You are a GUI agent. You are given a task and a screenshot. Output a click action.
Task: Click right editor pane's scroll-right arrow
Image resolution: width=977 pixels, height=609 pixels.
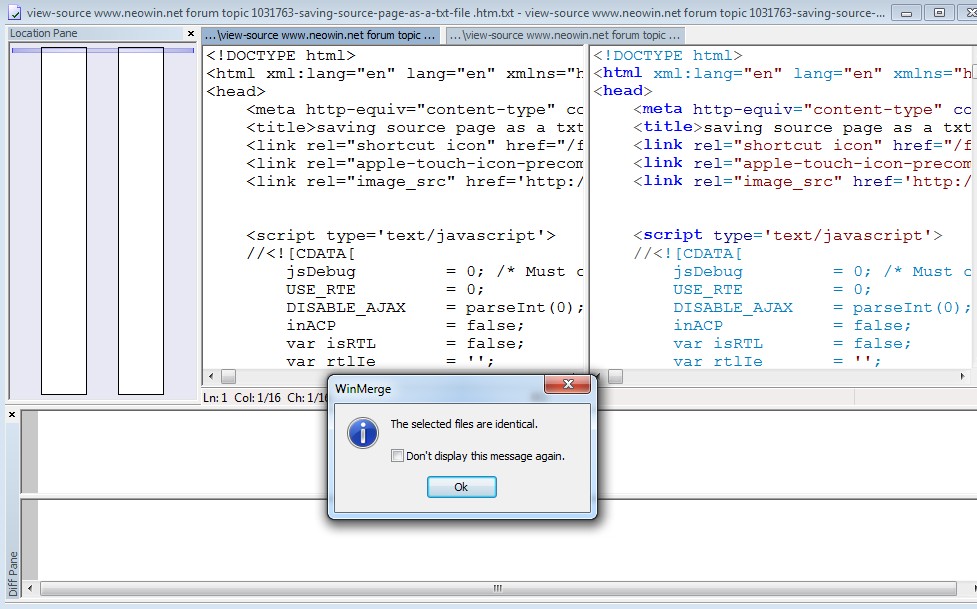click(x=963, y=377)
